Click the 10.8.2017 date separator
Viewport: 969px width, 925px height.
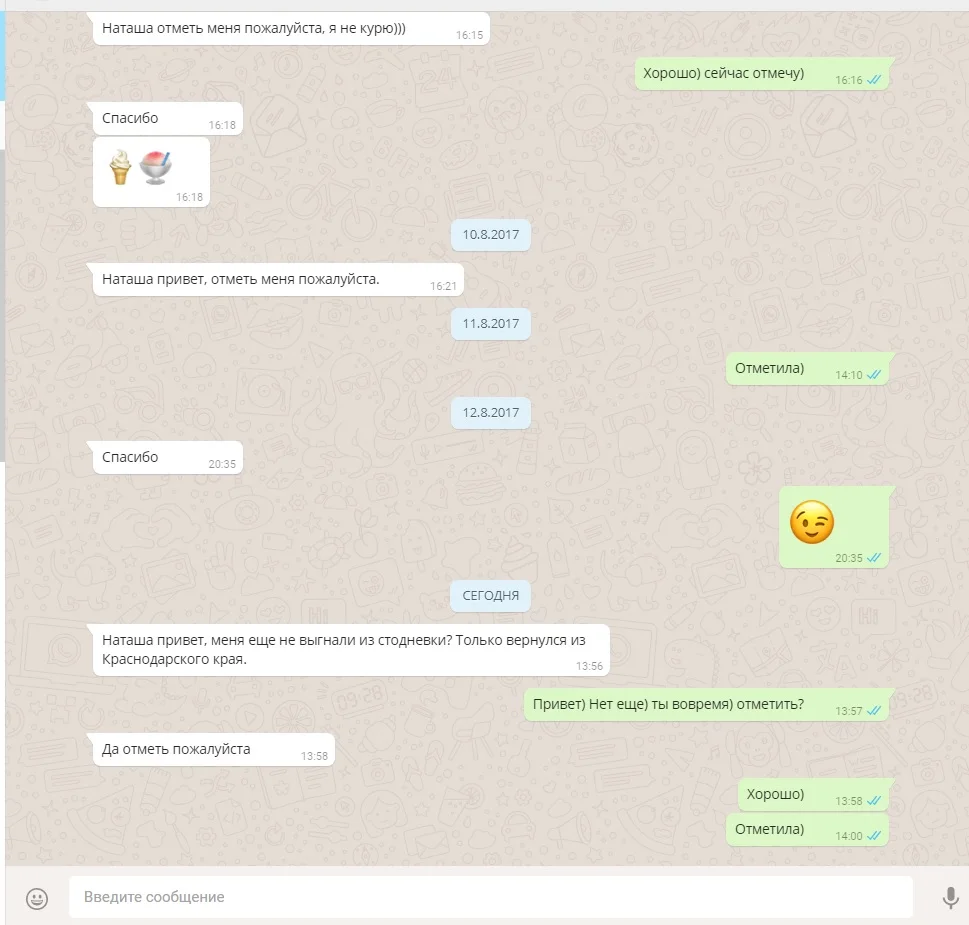pyautogui.click(x=491, y=235)
